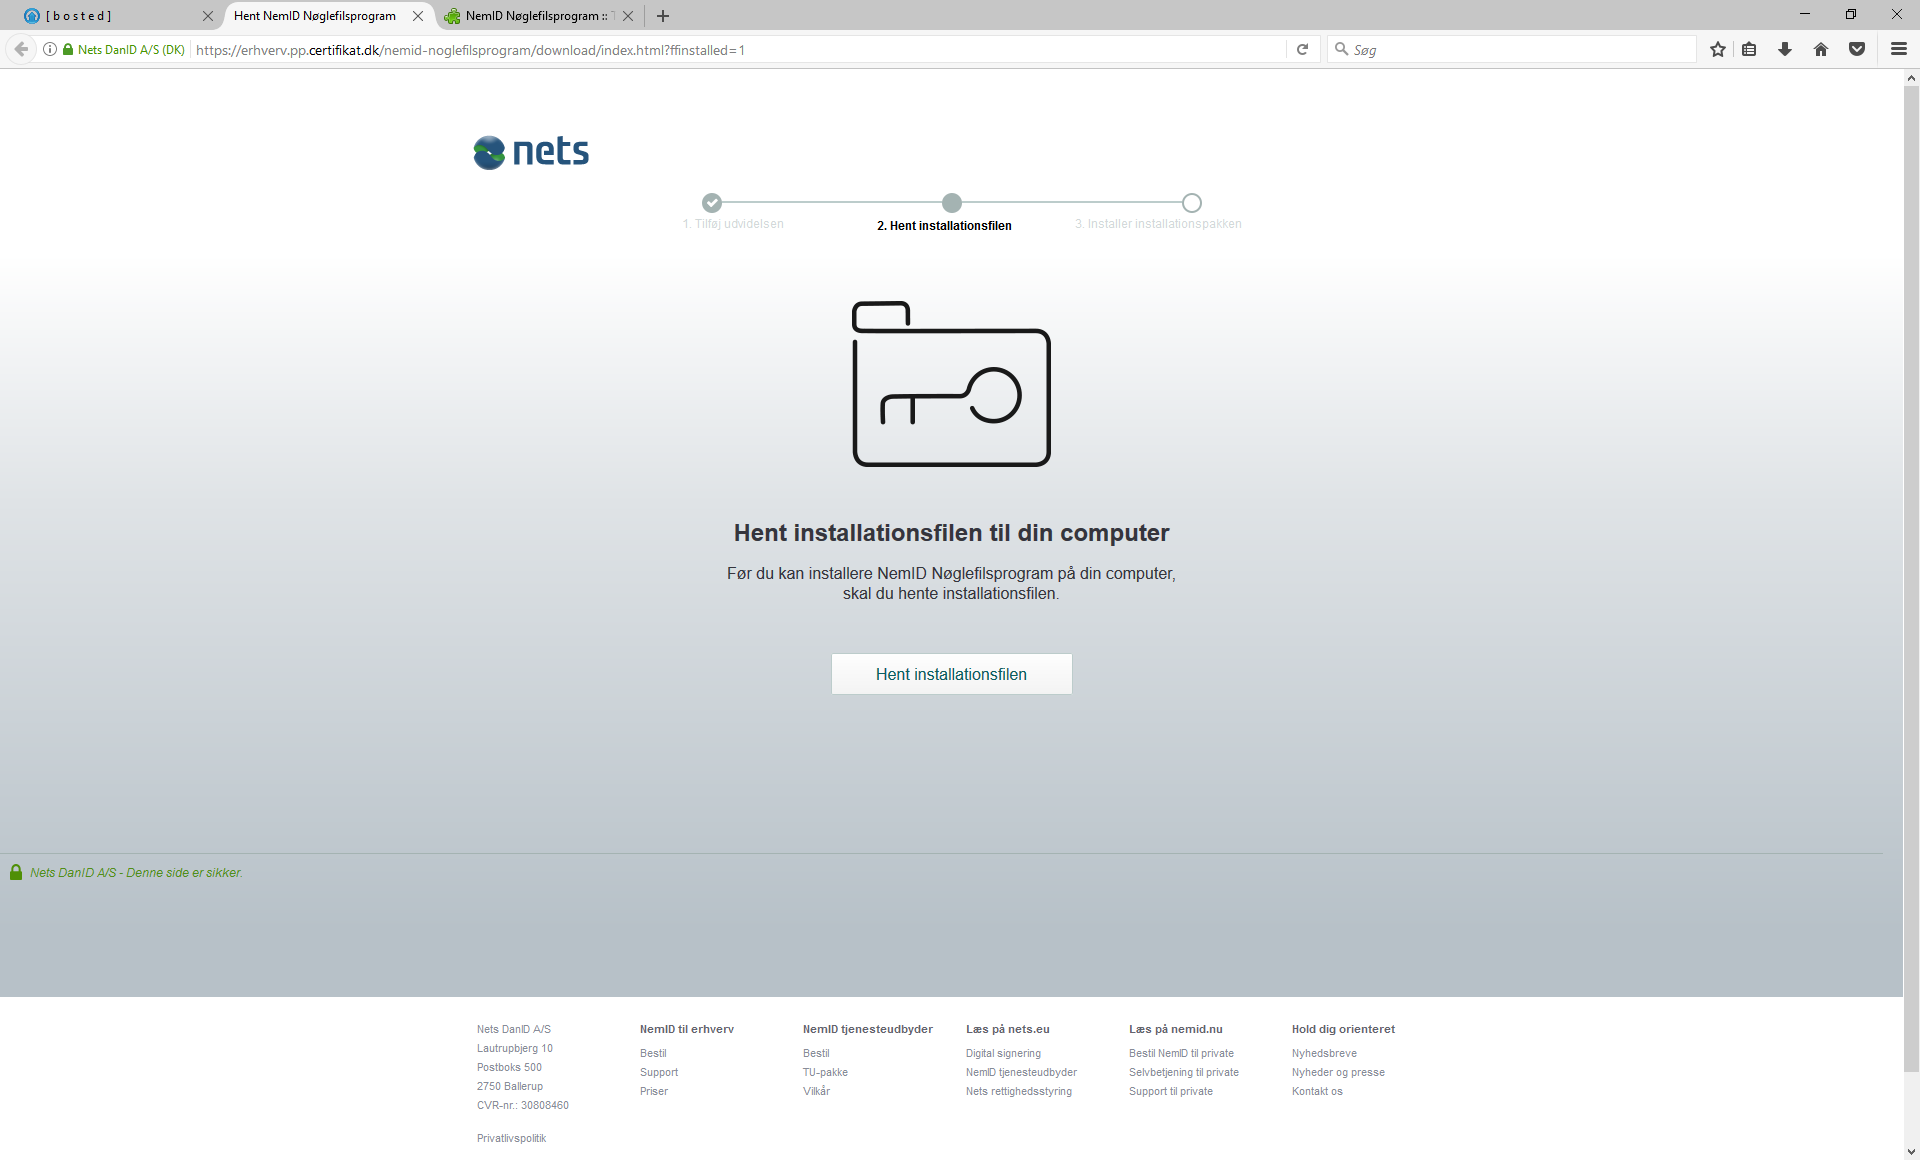1920x1160 pixels.
Task: Open Support under NemID til erhverv
Action: click(x=659, y=1072)
